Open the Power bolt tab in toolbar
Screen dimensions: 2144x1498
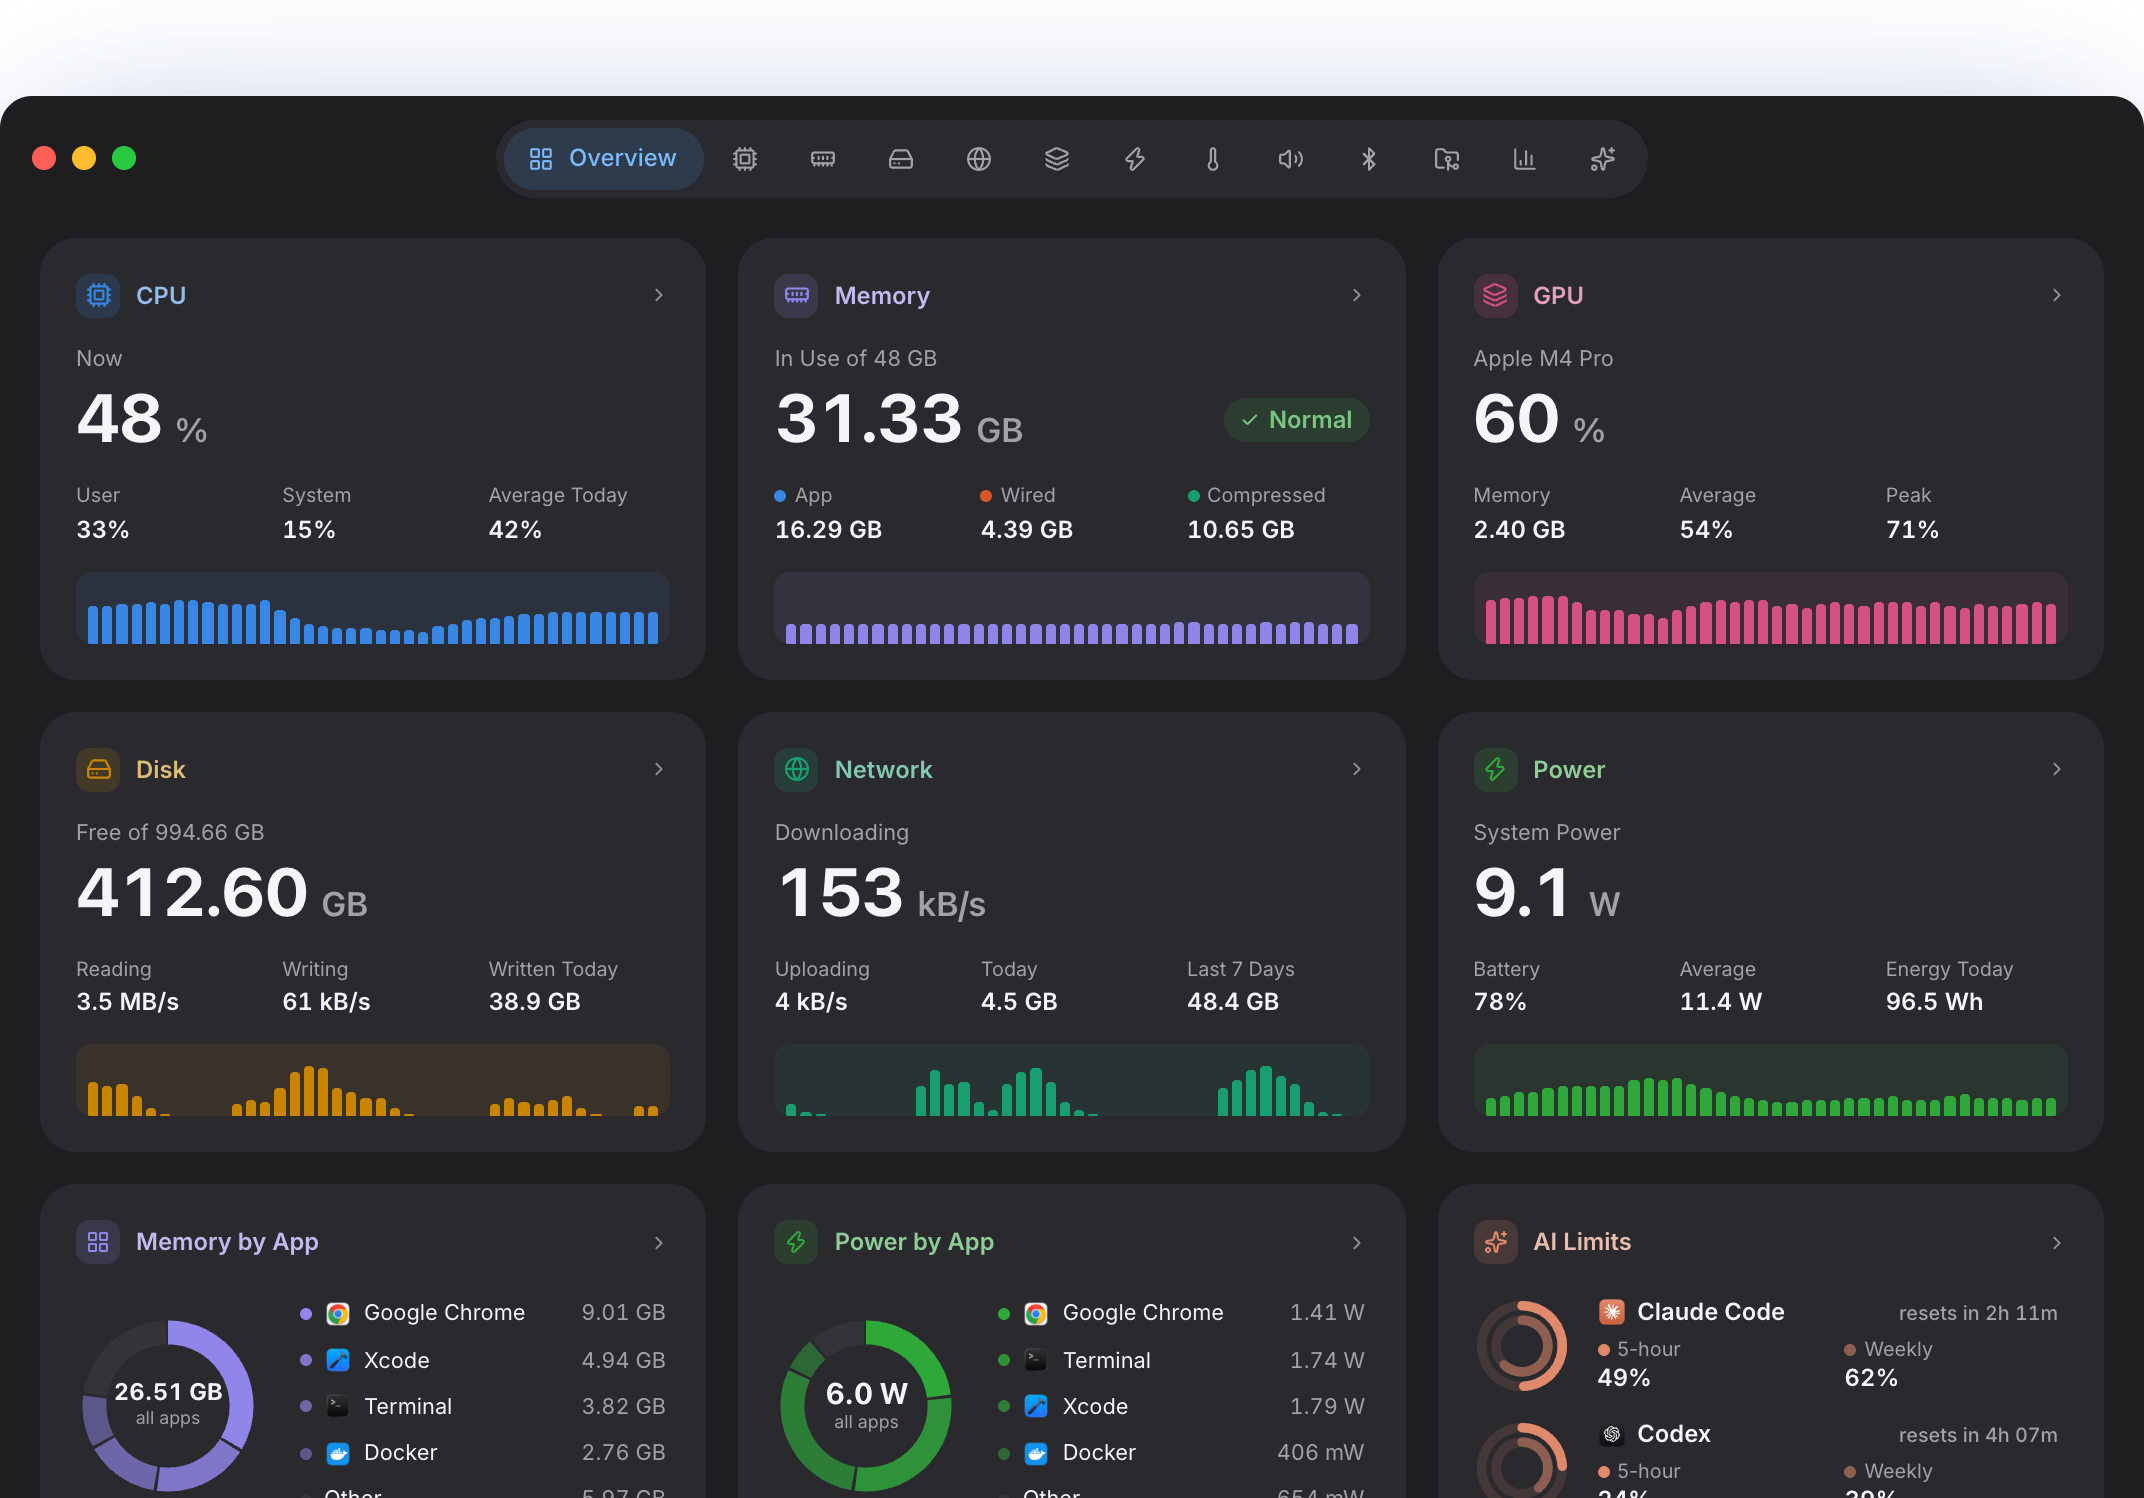tap(1135, 159)
